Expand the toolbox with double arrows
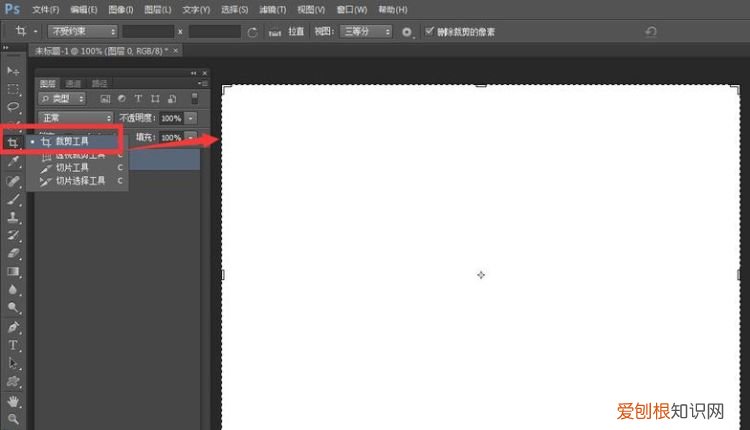 pyautogui.click(x=6, y=48)
